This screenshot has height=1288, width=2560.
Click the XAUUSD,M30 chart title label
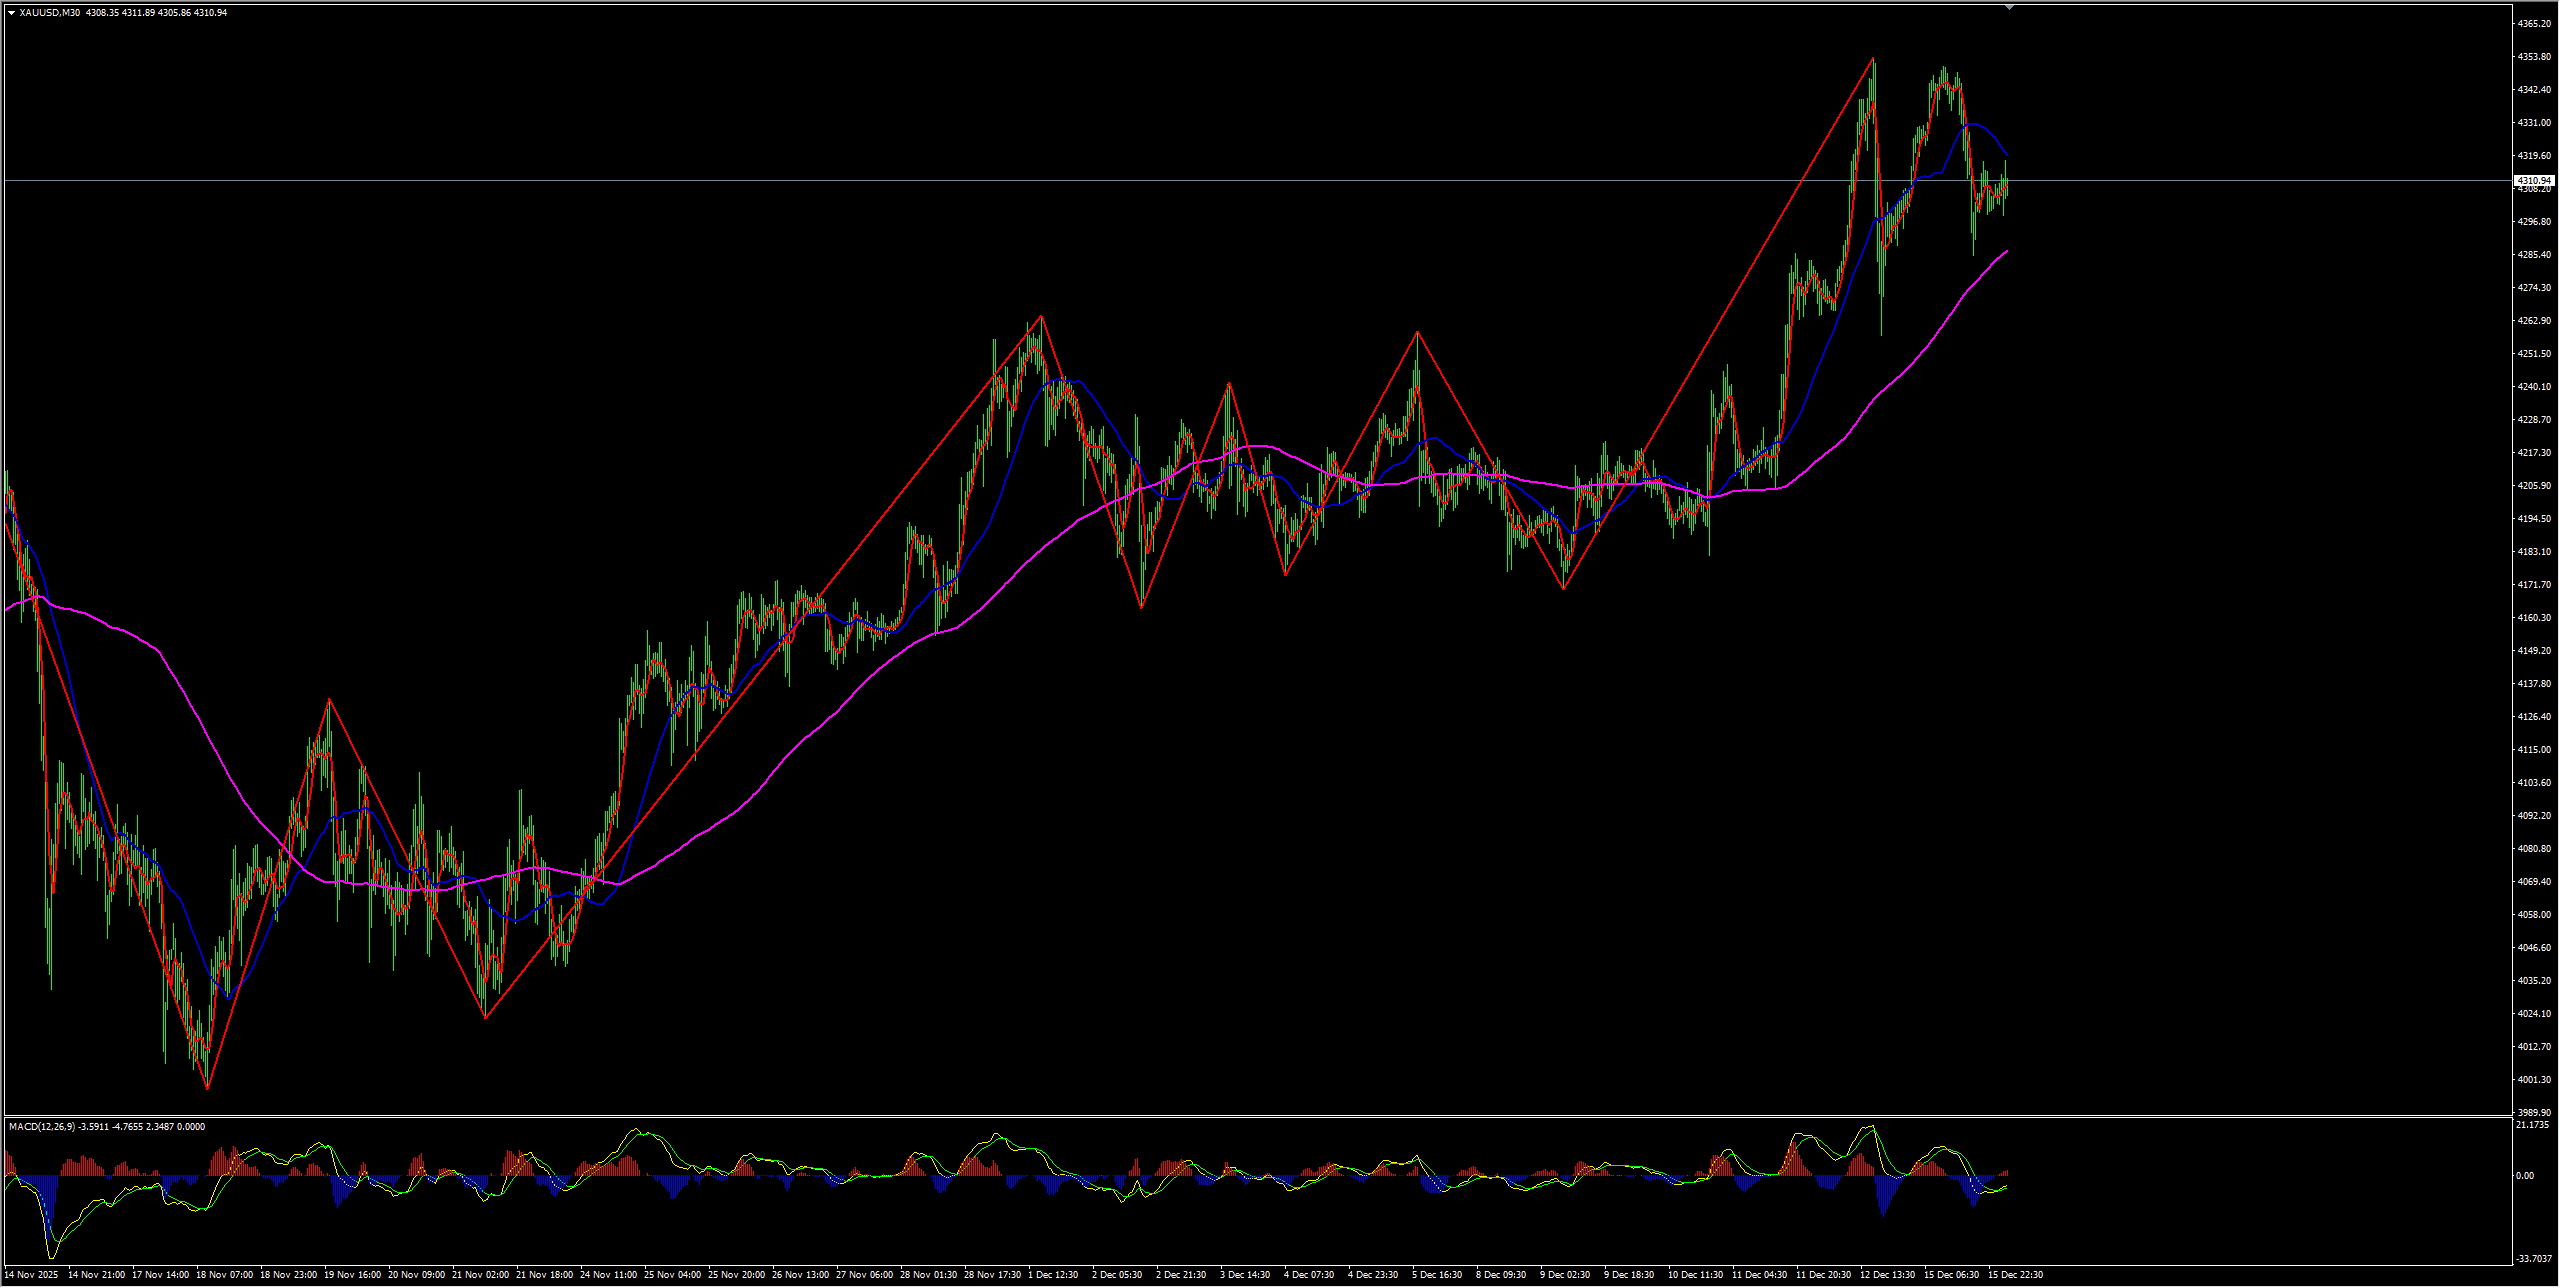point(50,13)
